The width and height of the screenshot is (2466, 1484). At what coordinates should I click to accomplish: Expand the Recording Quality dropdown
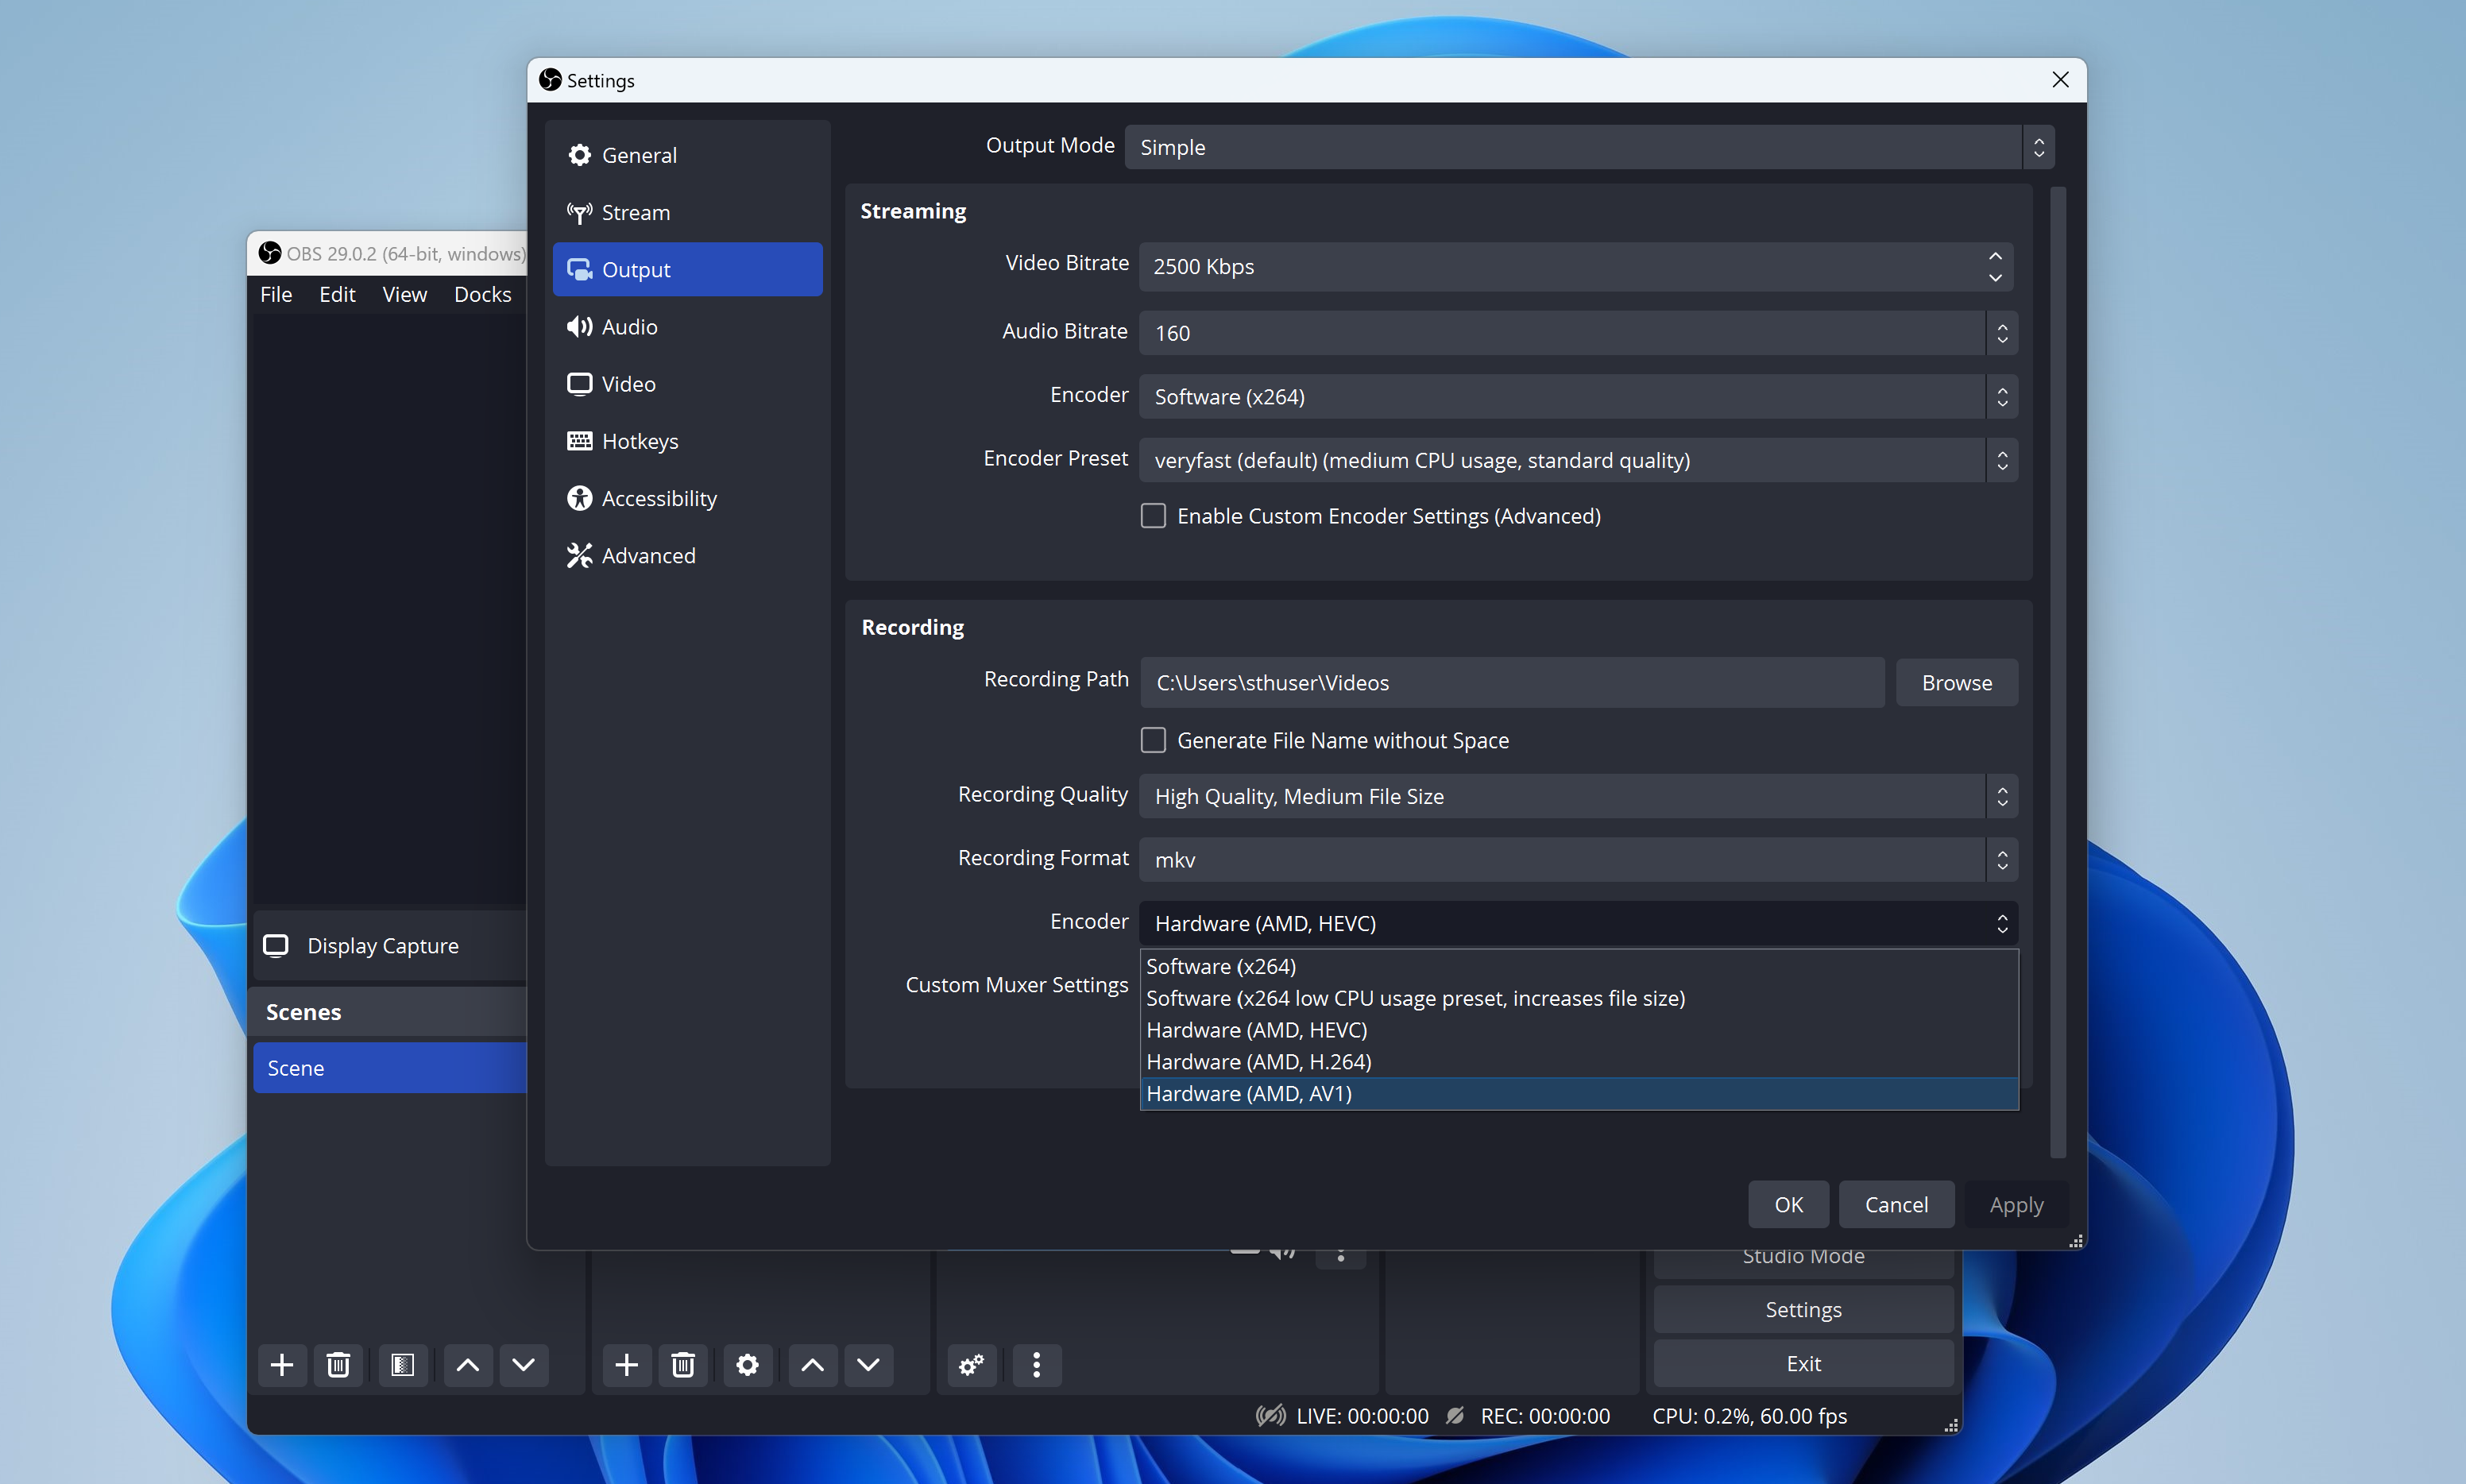[1577, 796]
